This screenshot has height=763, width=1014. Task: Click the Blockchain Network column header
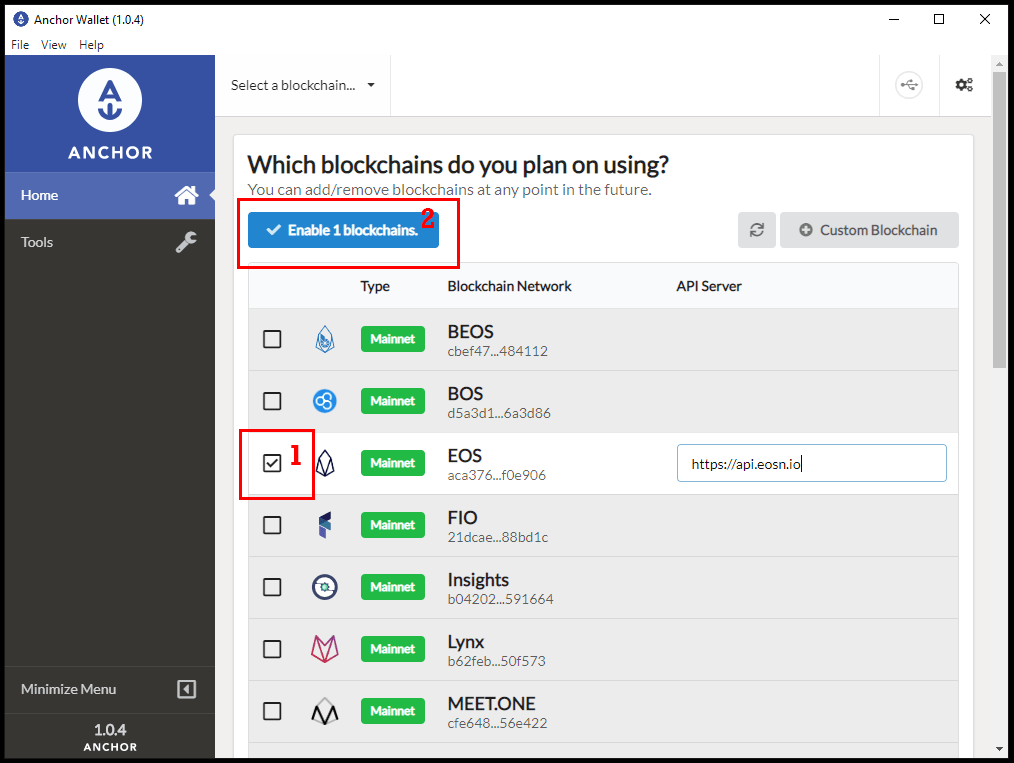(510, 286)
